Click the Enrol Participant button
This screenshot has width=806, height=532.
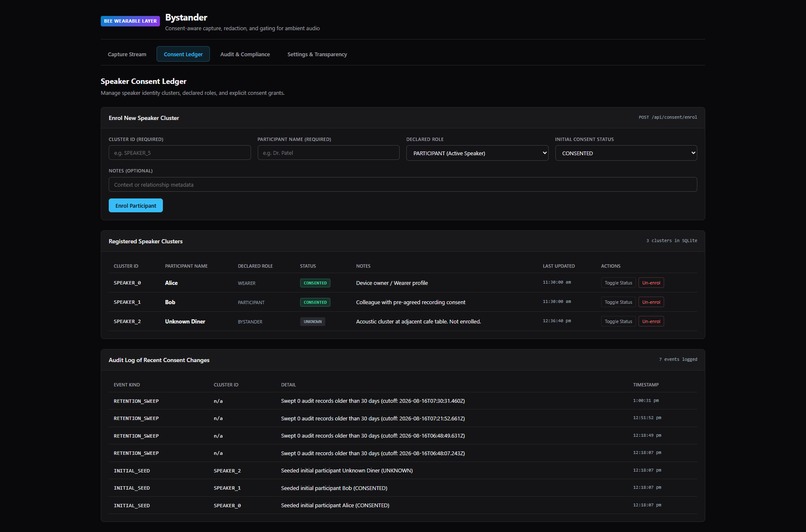pos(136,206)
